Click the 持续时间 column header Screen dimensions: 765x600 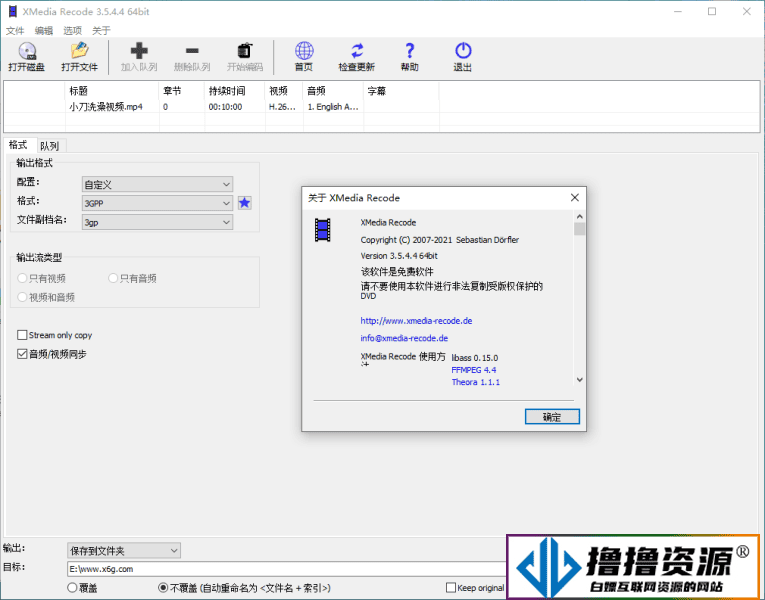[x=235, y=91]
